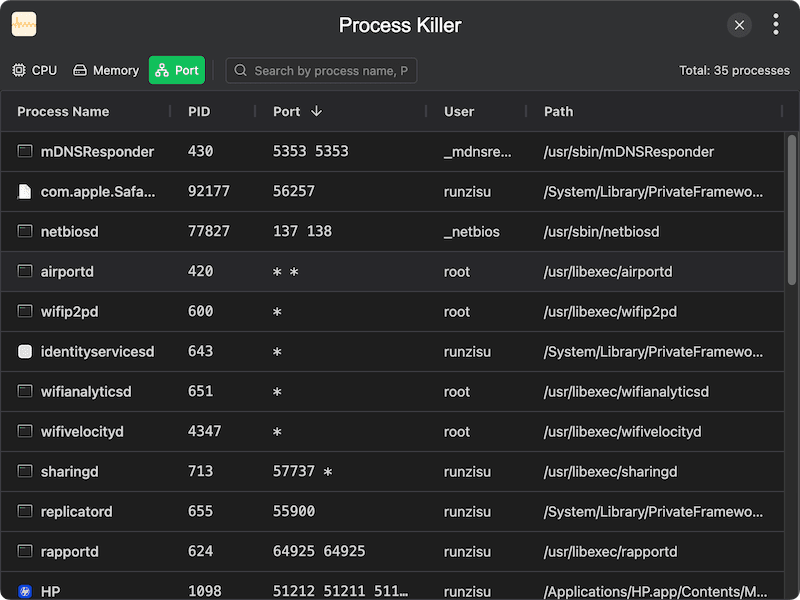The image size is (800, 600).
Task: Click the magnifier icon in search box
Action: (241, 71)
